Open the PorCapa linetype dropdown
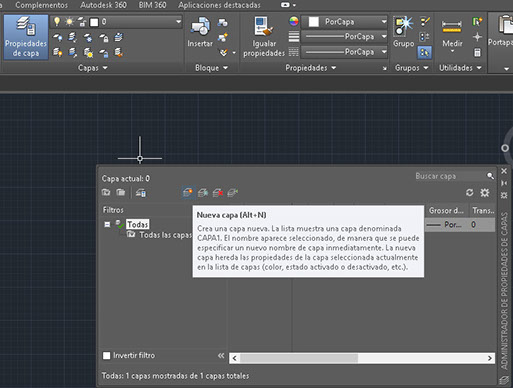513x388 pixels. point(384,52)
